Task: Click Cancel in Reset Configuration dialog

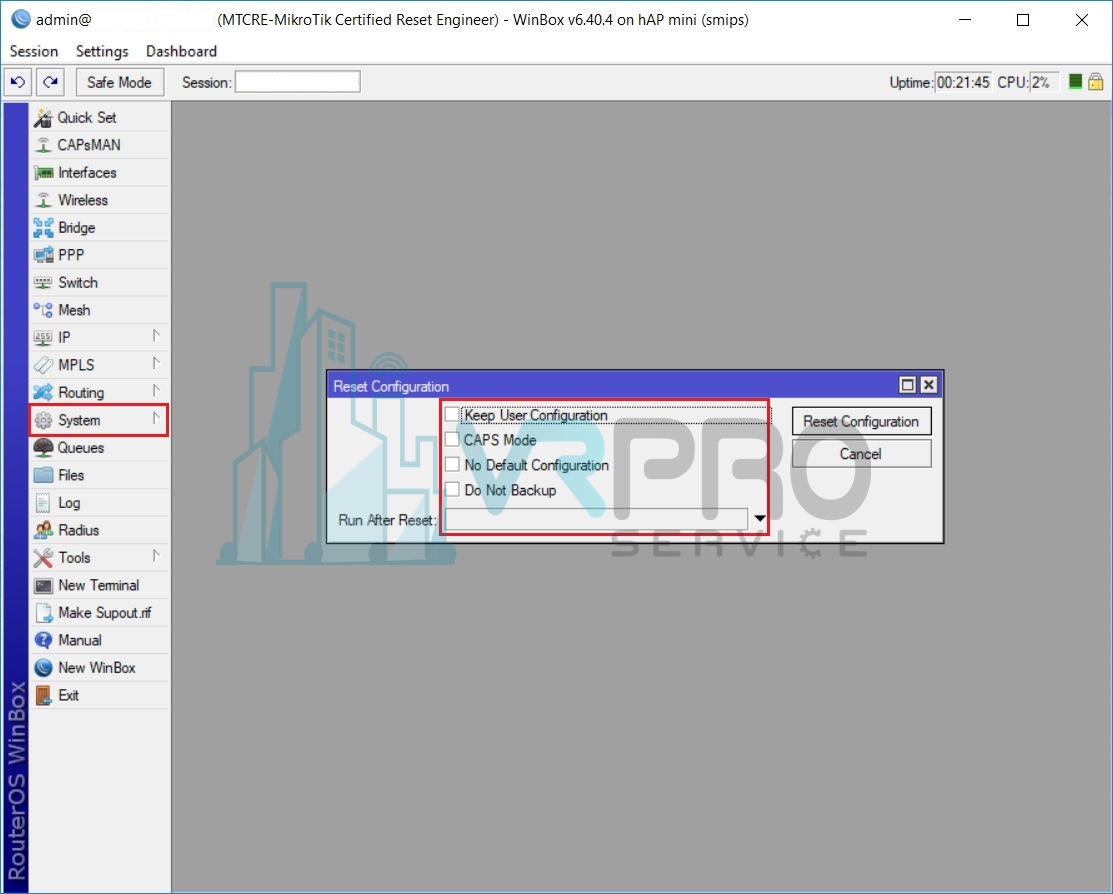Action: point(861,454)
